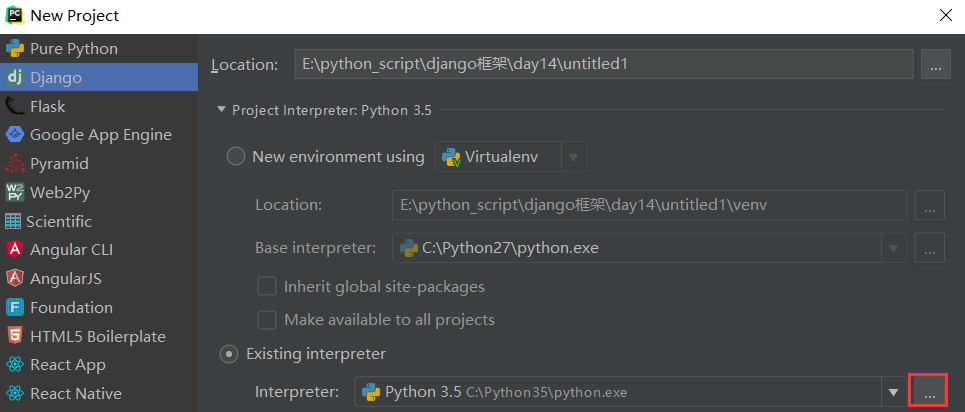Select Django in the project type list
Image resolution: width=965 pixels, height=412 pixels.
(x=56, y=77)
